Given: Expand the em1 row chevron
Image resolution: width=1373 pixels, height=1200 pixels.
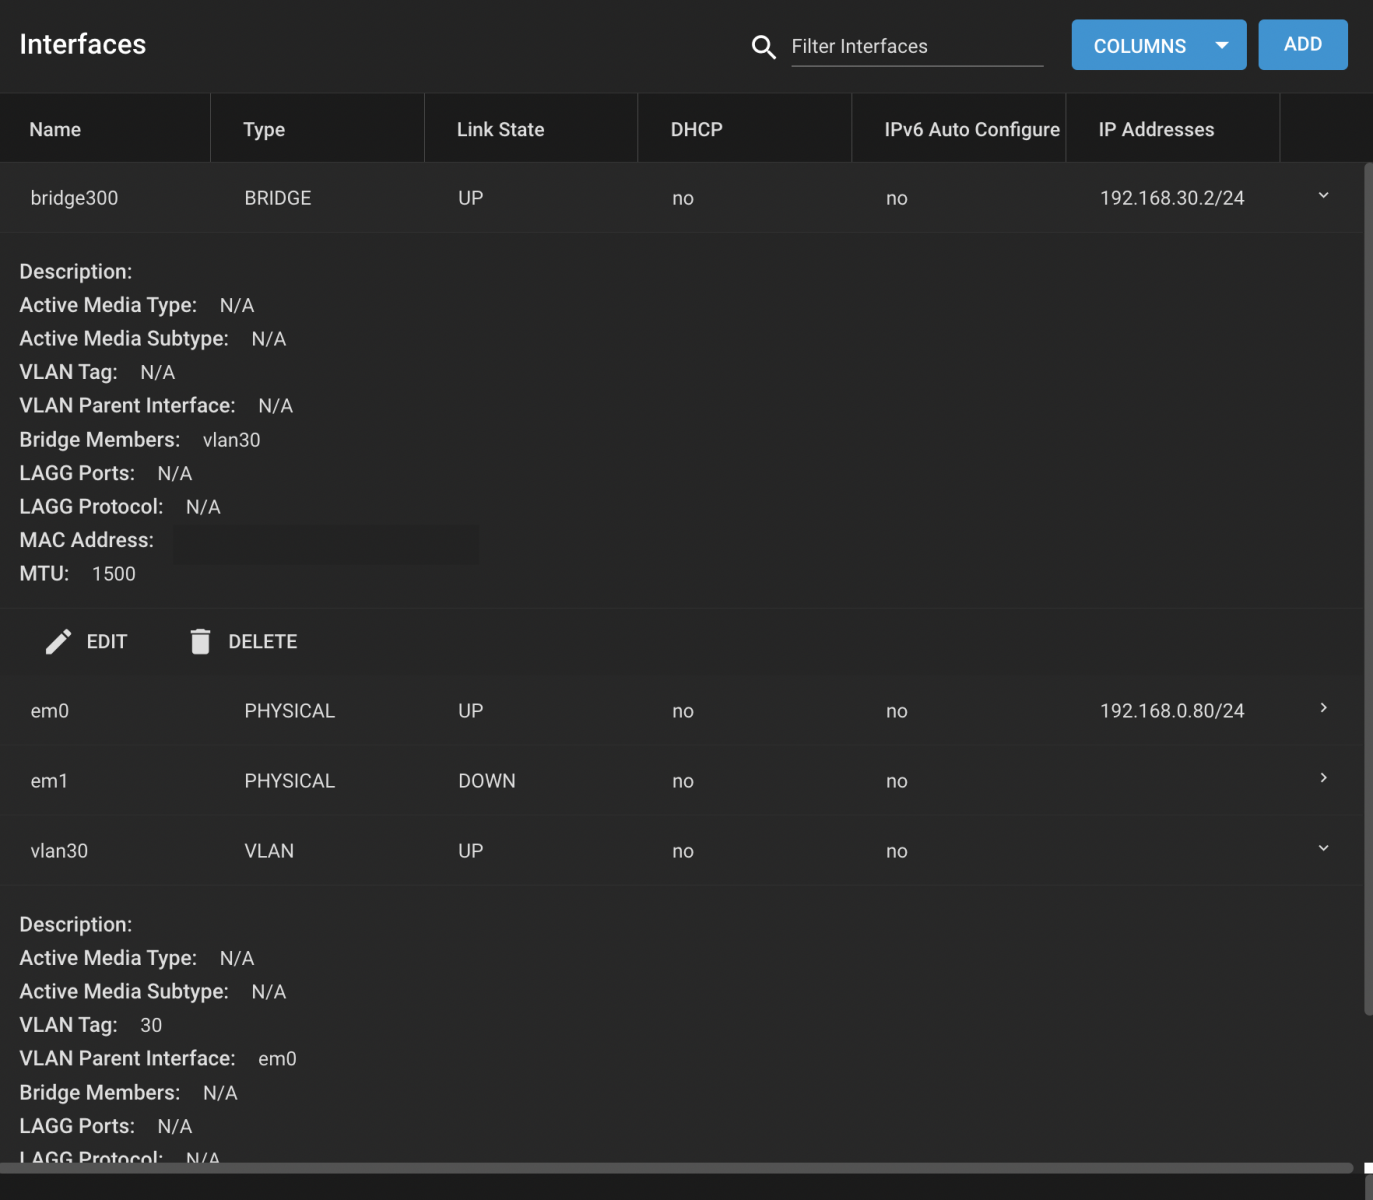Looking at the screenshot, I should (x=1323, y=778).
